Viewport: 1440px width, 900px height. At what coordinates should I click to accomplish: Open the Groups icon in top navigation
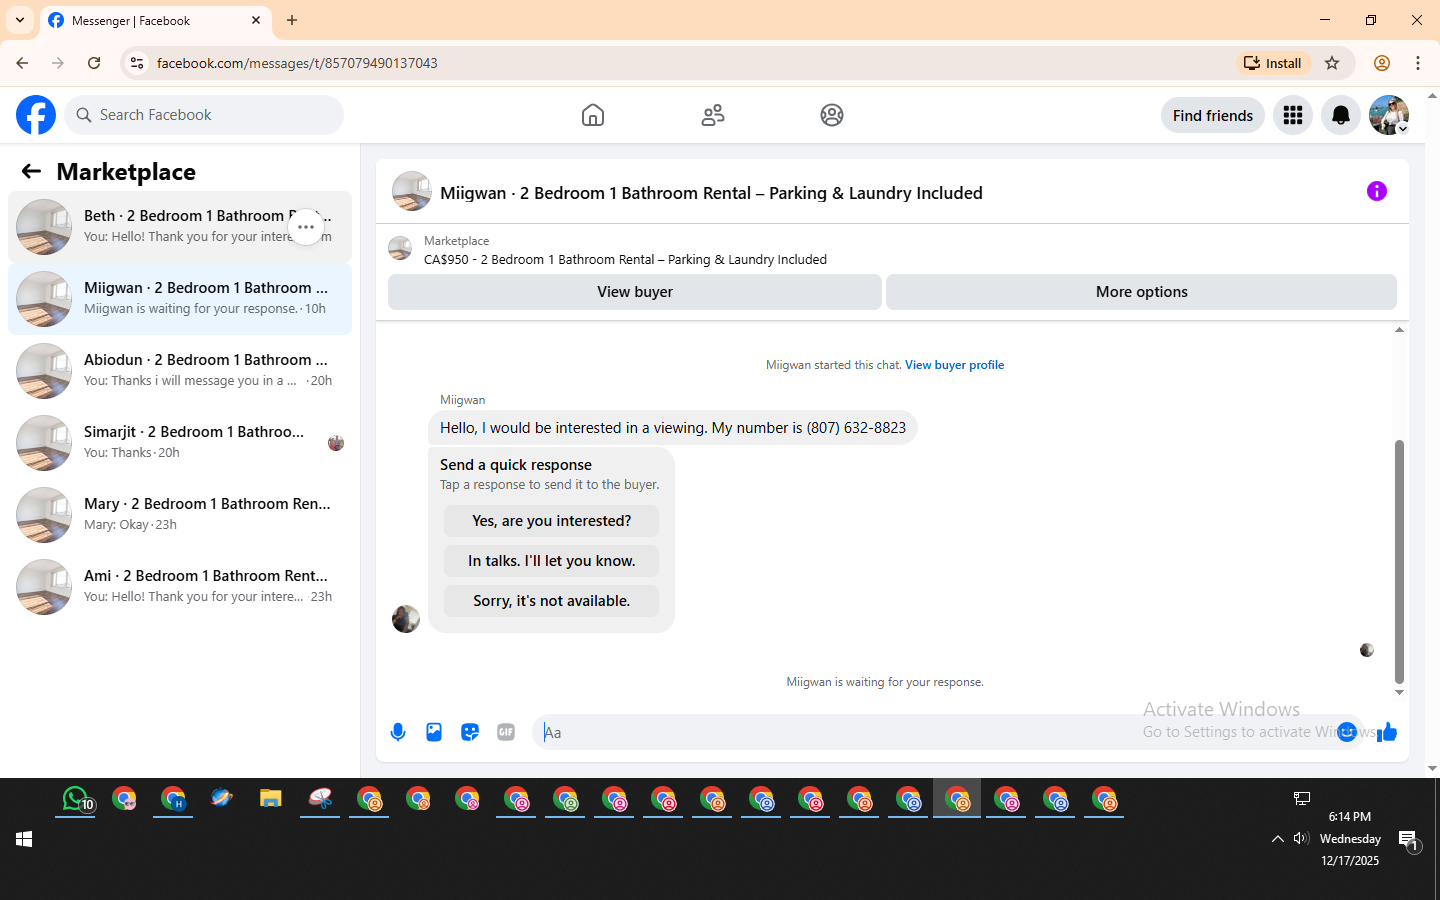click(832, 115)
